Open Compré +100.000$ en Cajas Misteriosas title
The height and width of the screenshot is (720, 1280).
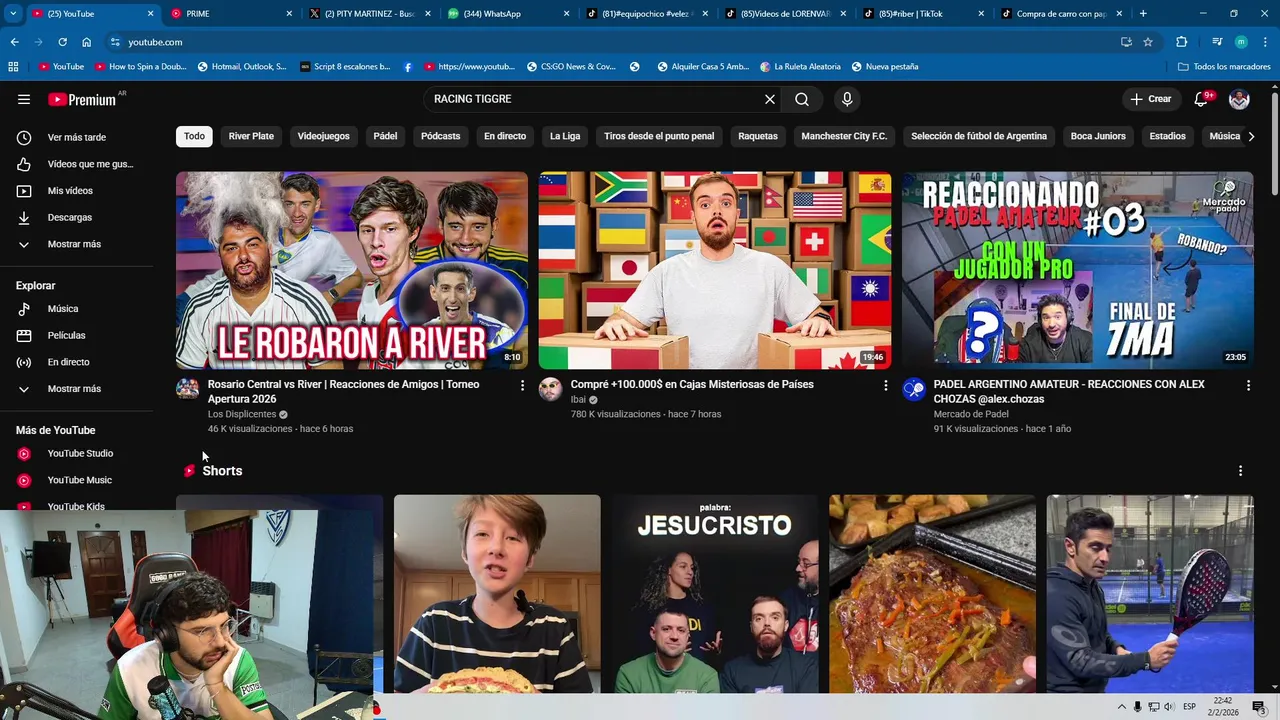point(692,384)
